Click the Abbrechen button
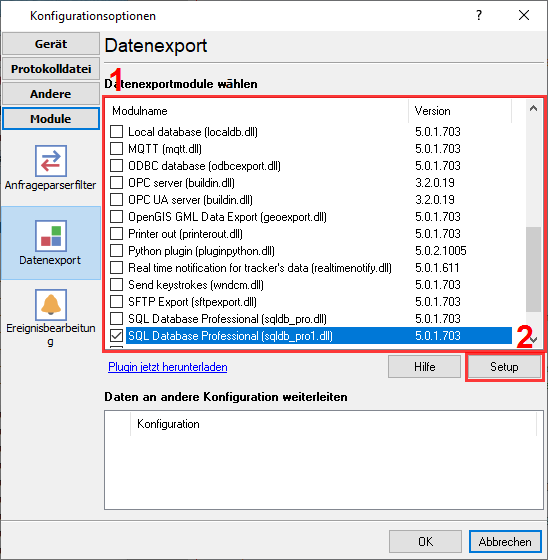548x560 pixels. pyautogui.click(x=505, y=541)
